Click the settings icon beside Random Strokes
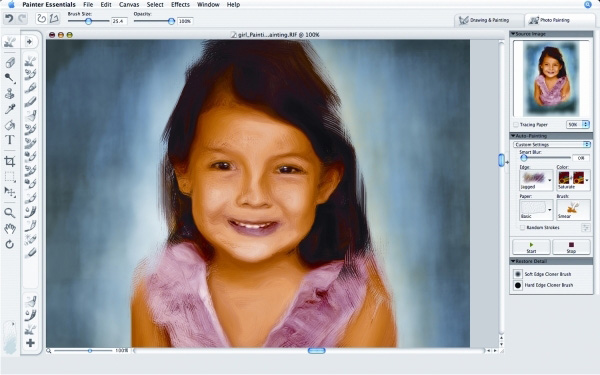600x375 pixels. click(585, 228)
